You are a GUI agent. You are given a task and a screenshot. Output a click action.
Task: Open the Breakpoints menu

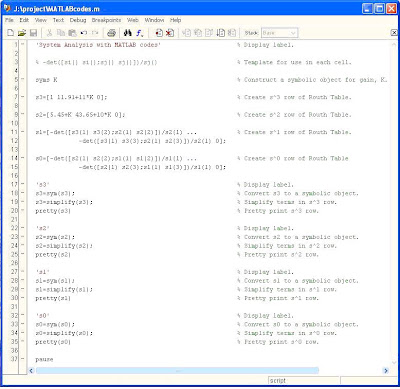(x=106, y=20)
